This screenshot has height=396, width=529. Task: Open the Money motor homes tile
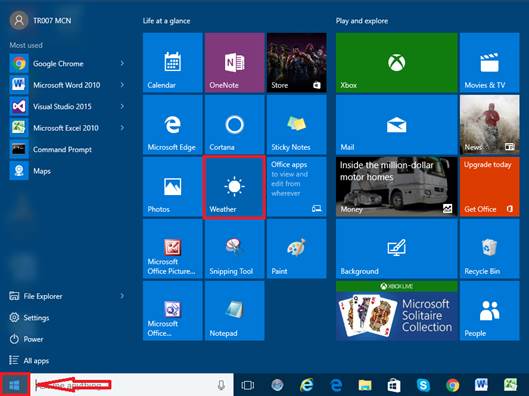coord(396,187)
